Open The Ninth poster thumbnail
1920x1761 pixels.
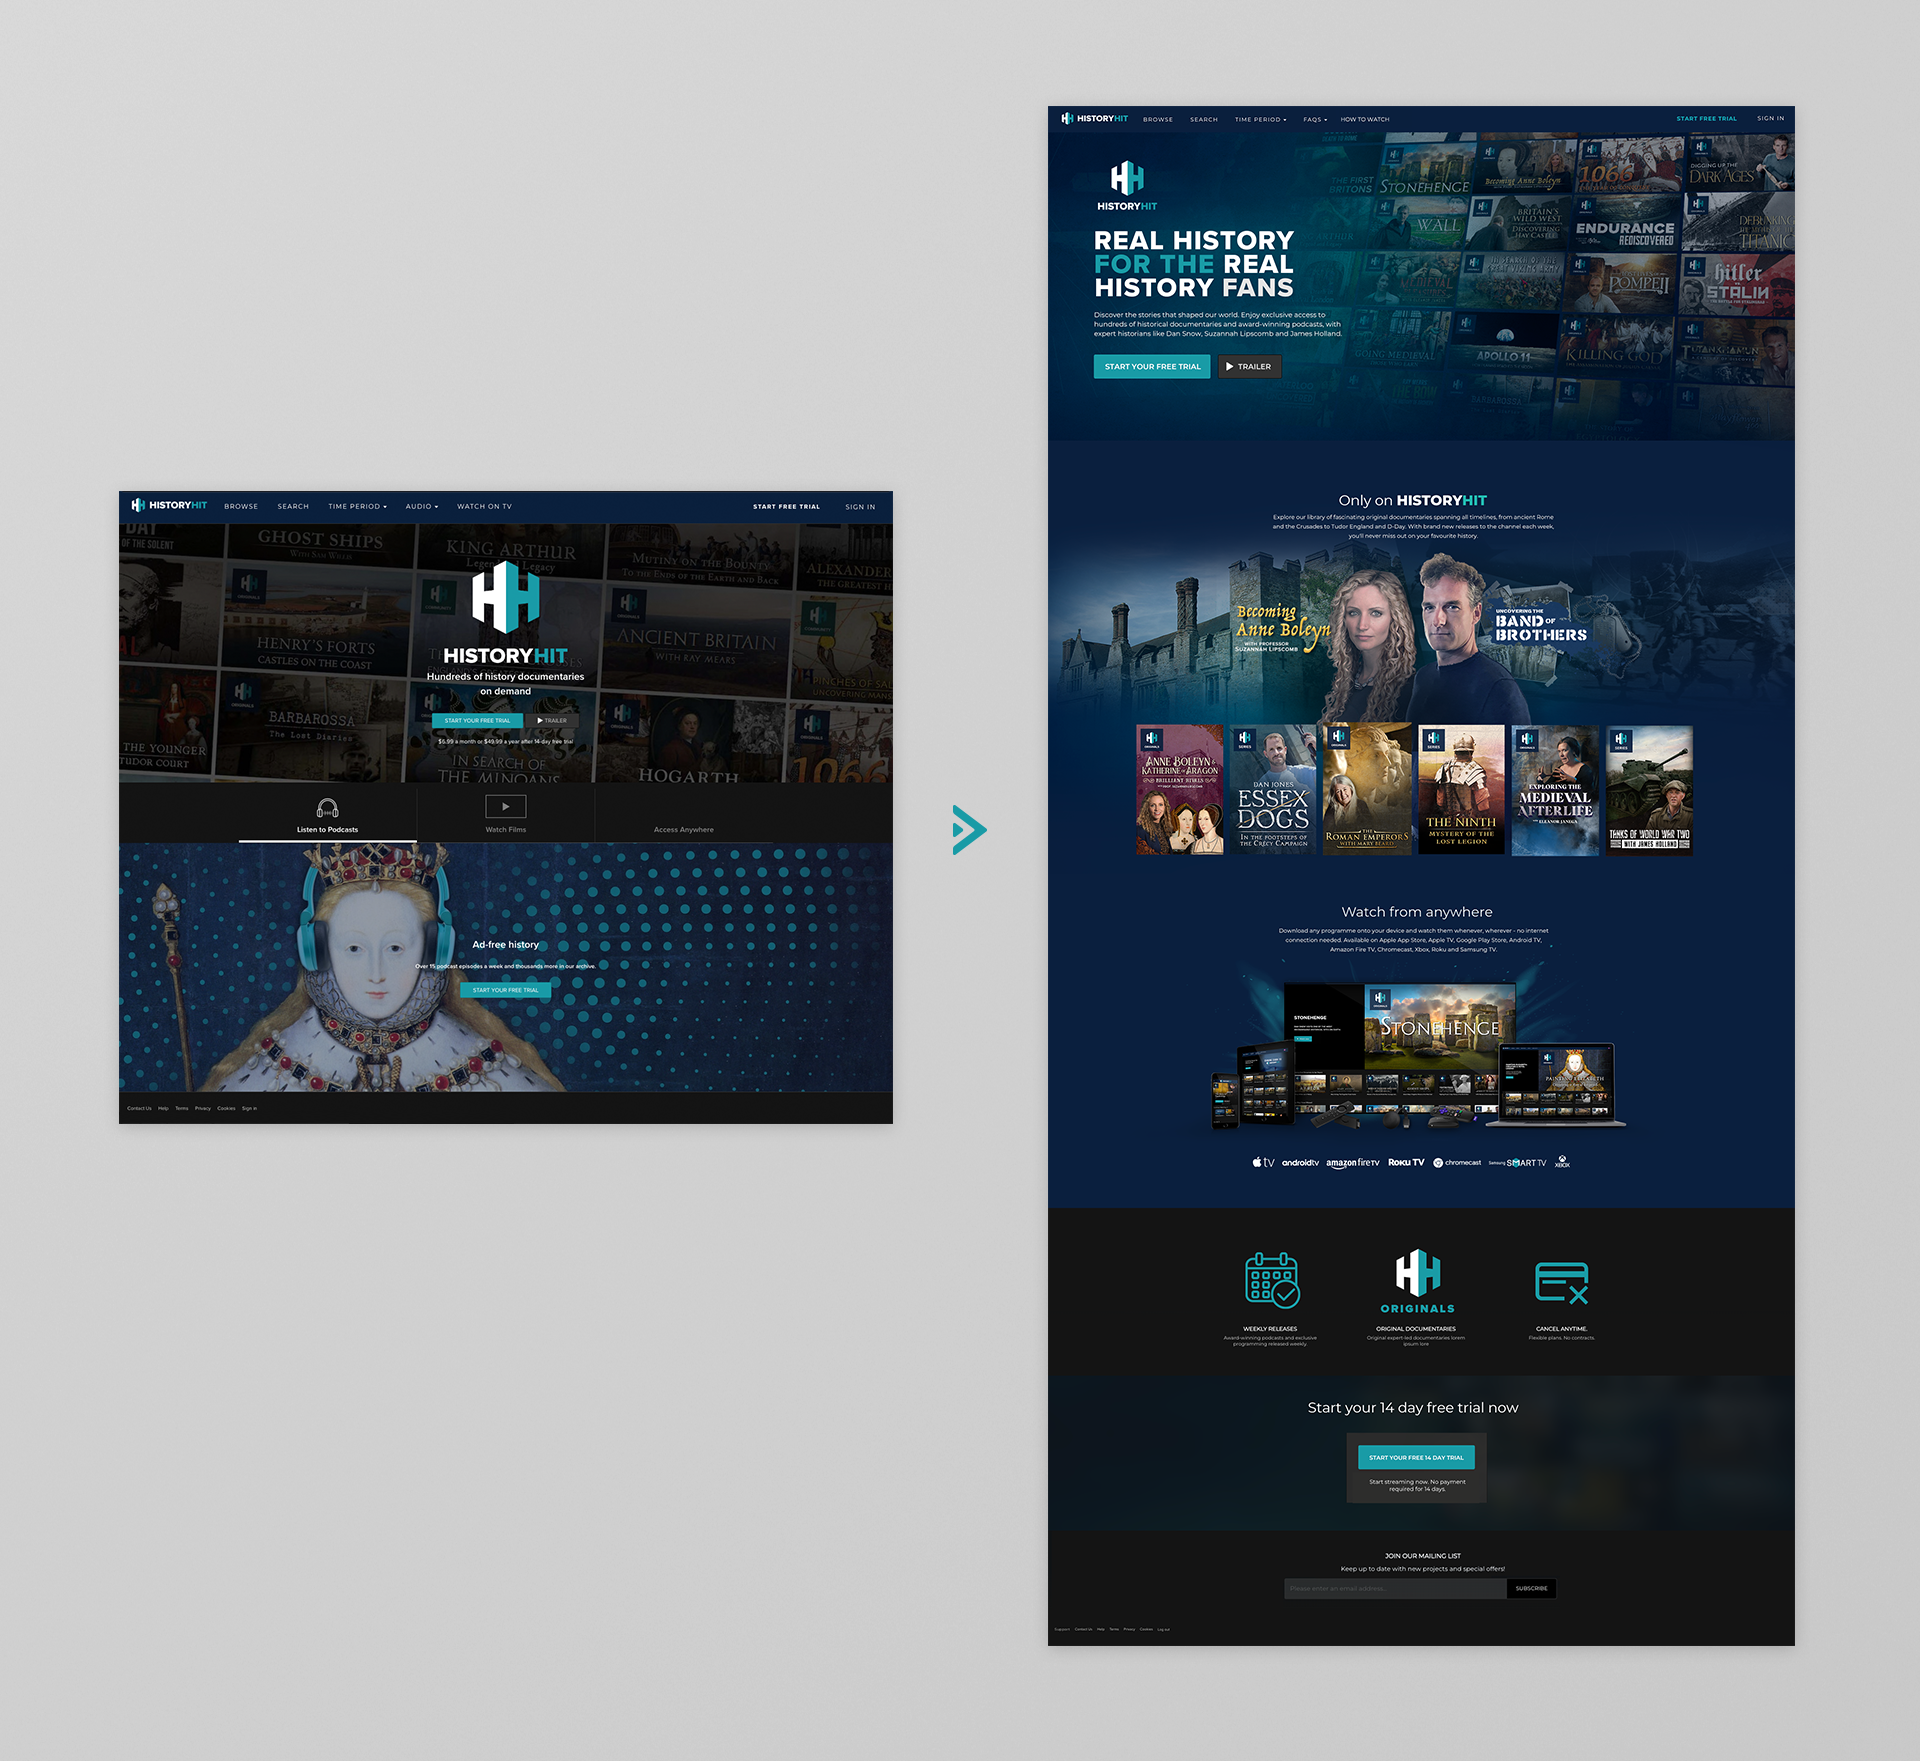tap(1461, 790)
